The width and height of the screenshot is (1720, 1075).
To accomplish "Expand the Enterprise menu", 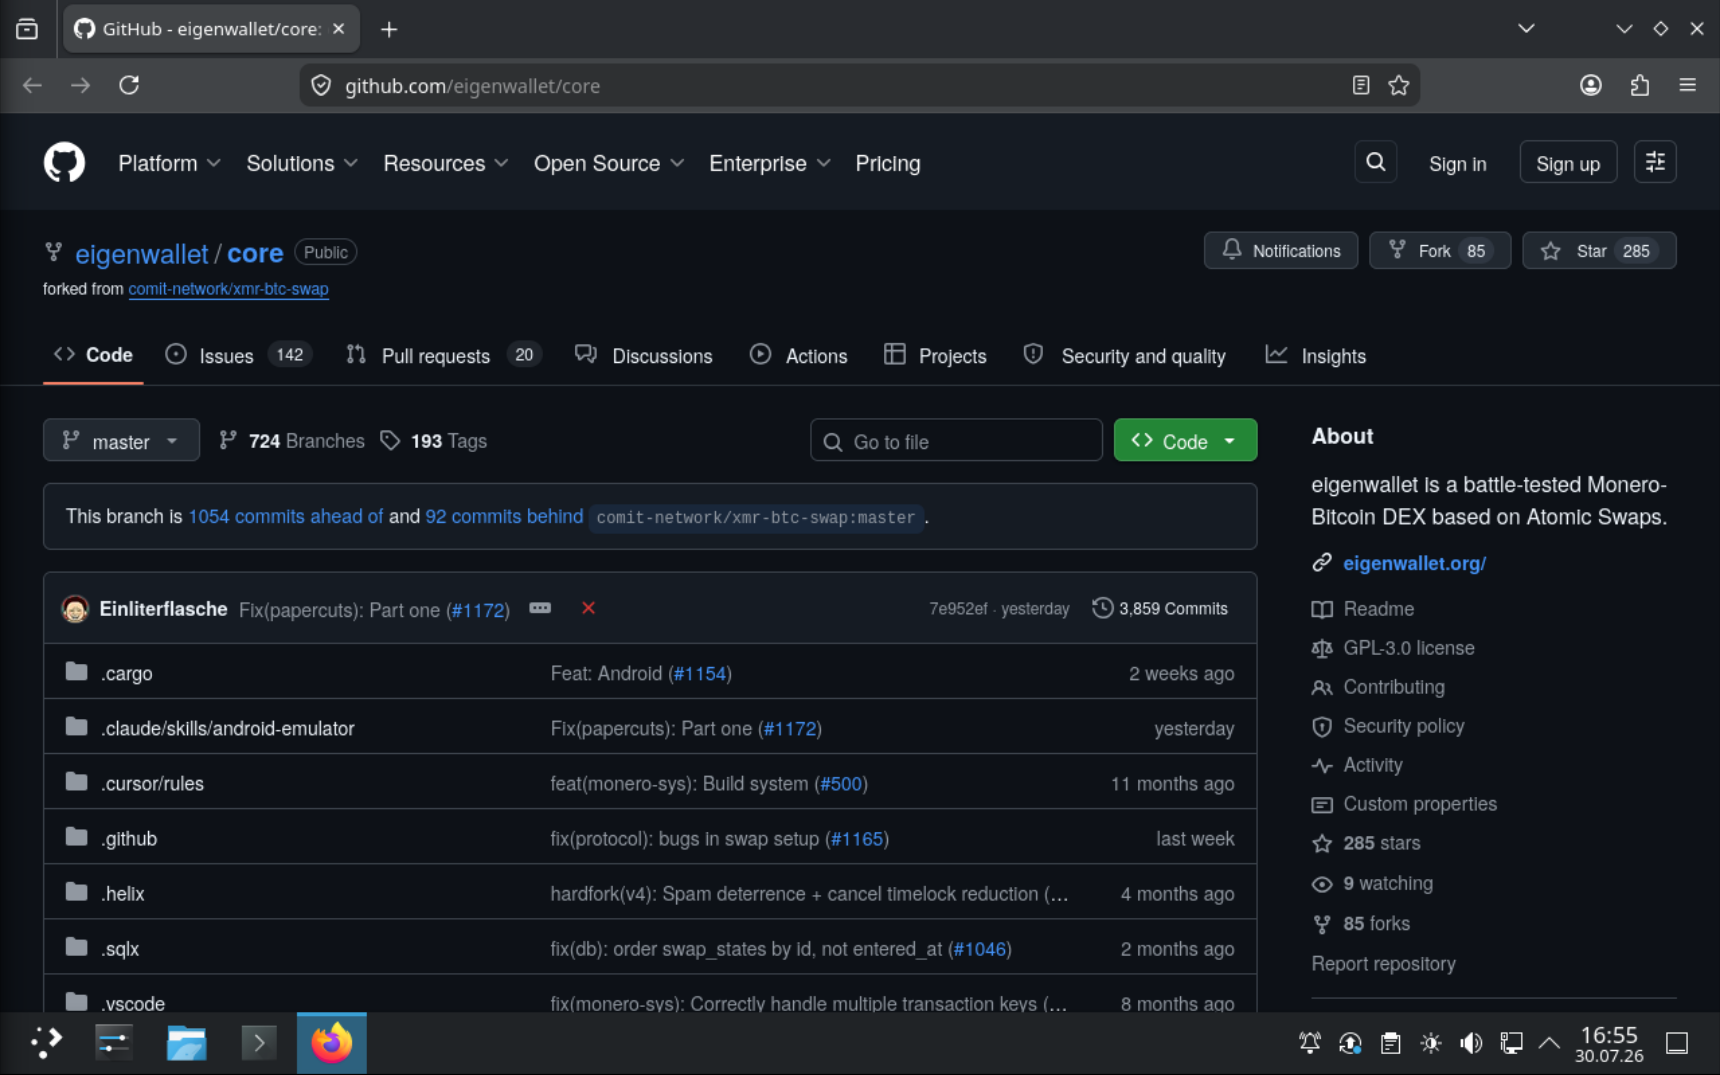I will 770,163.
